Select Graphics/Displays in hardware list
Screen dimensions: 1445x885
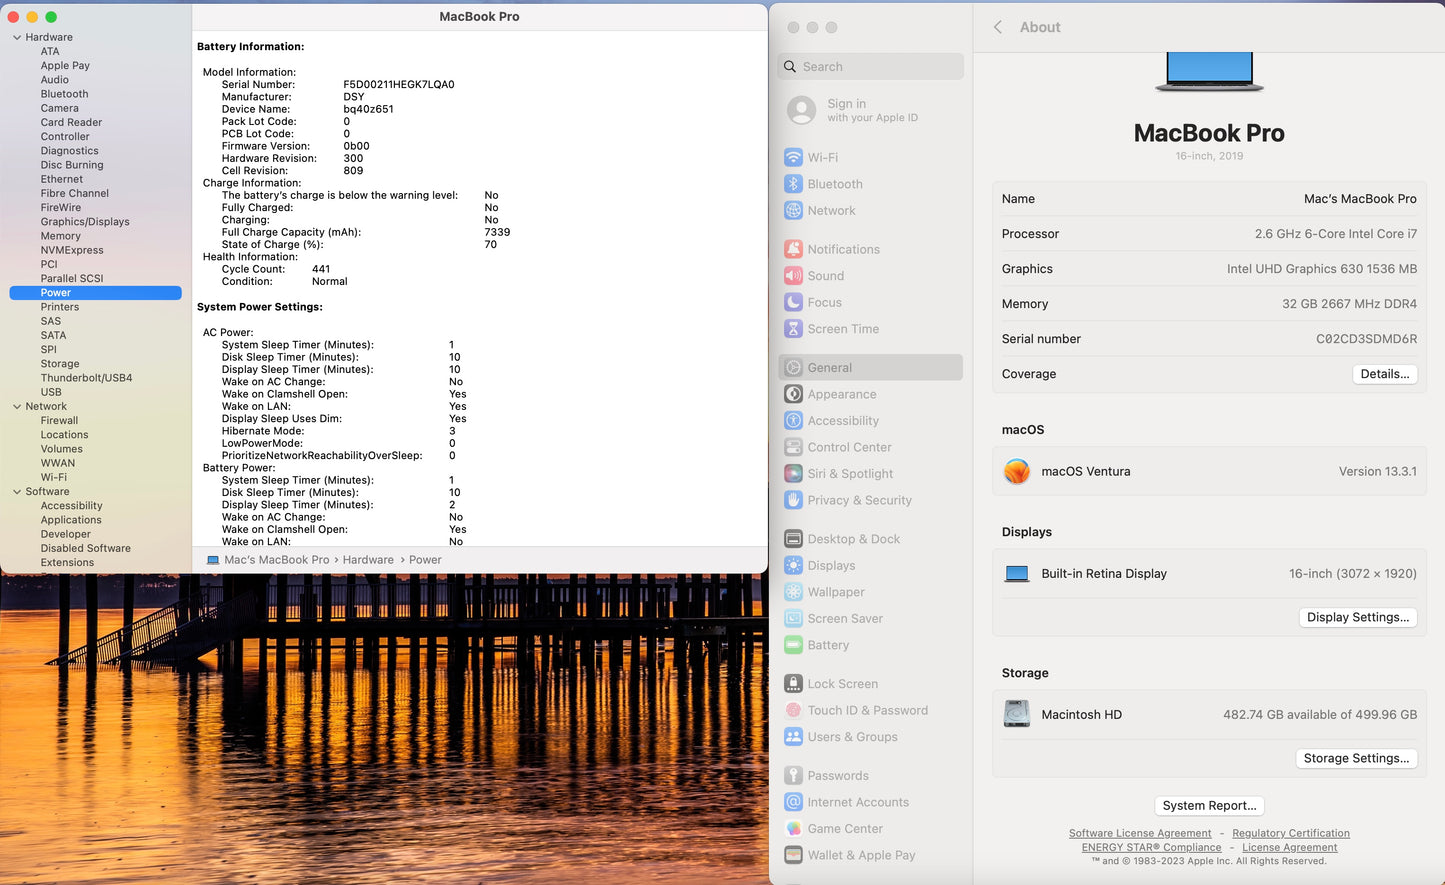[85, 222]
